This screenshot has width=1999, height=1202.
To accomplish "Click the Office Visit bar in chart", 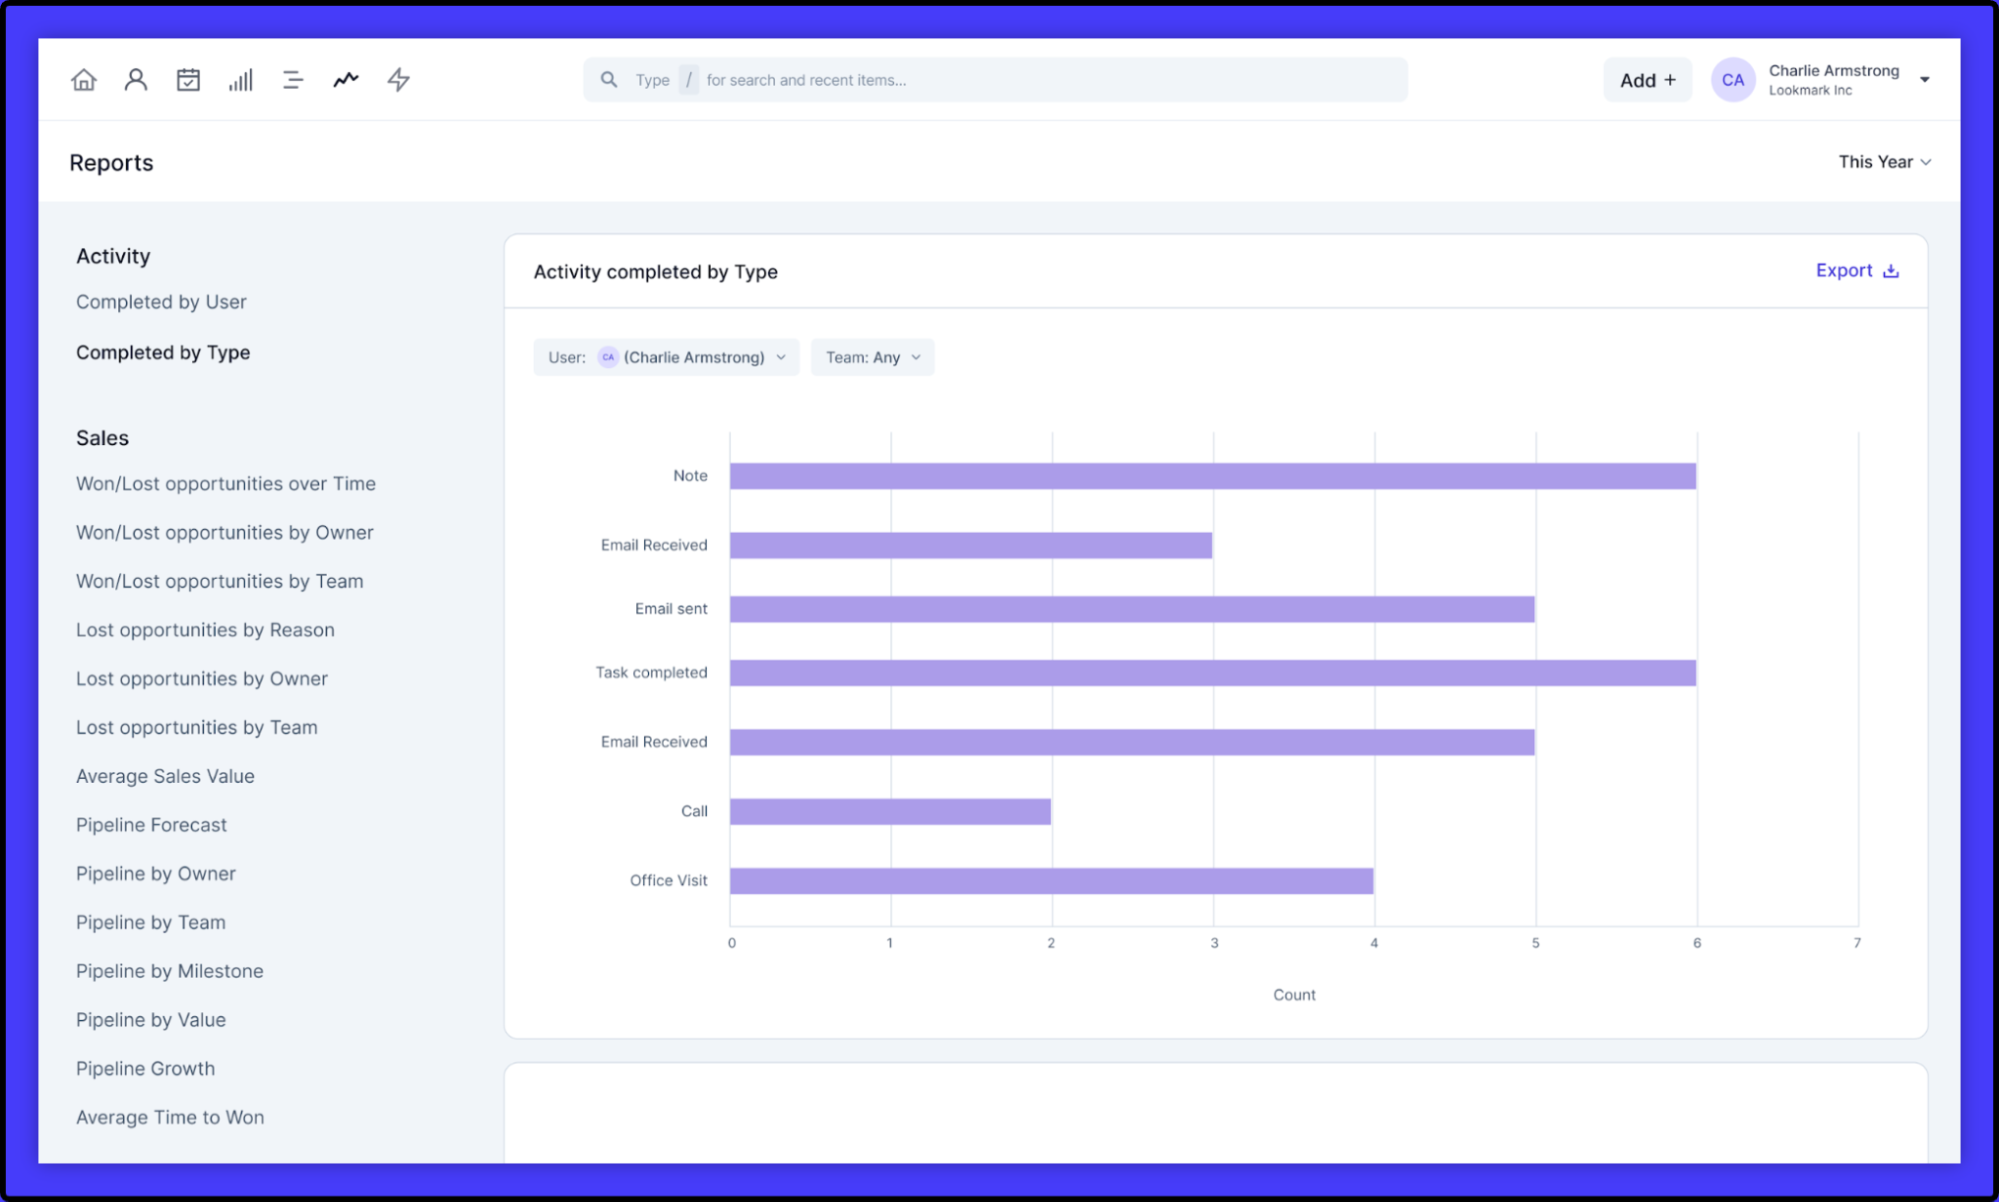I will click(x=1051, y=881).
